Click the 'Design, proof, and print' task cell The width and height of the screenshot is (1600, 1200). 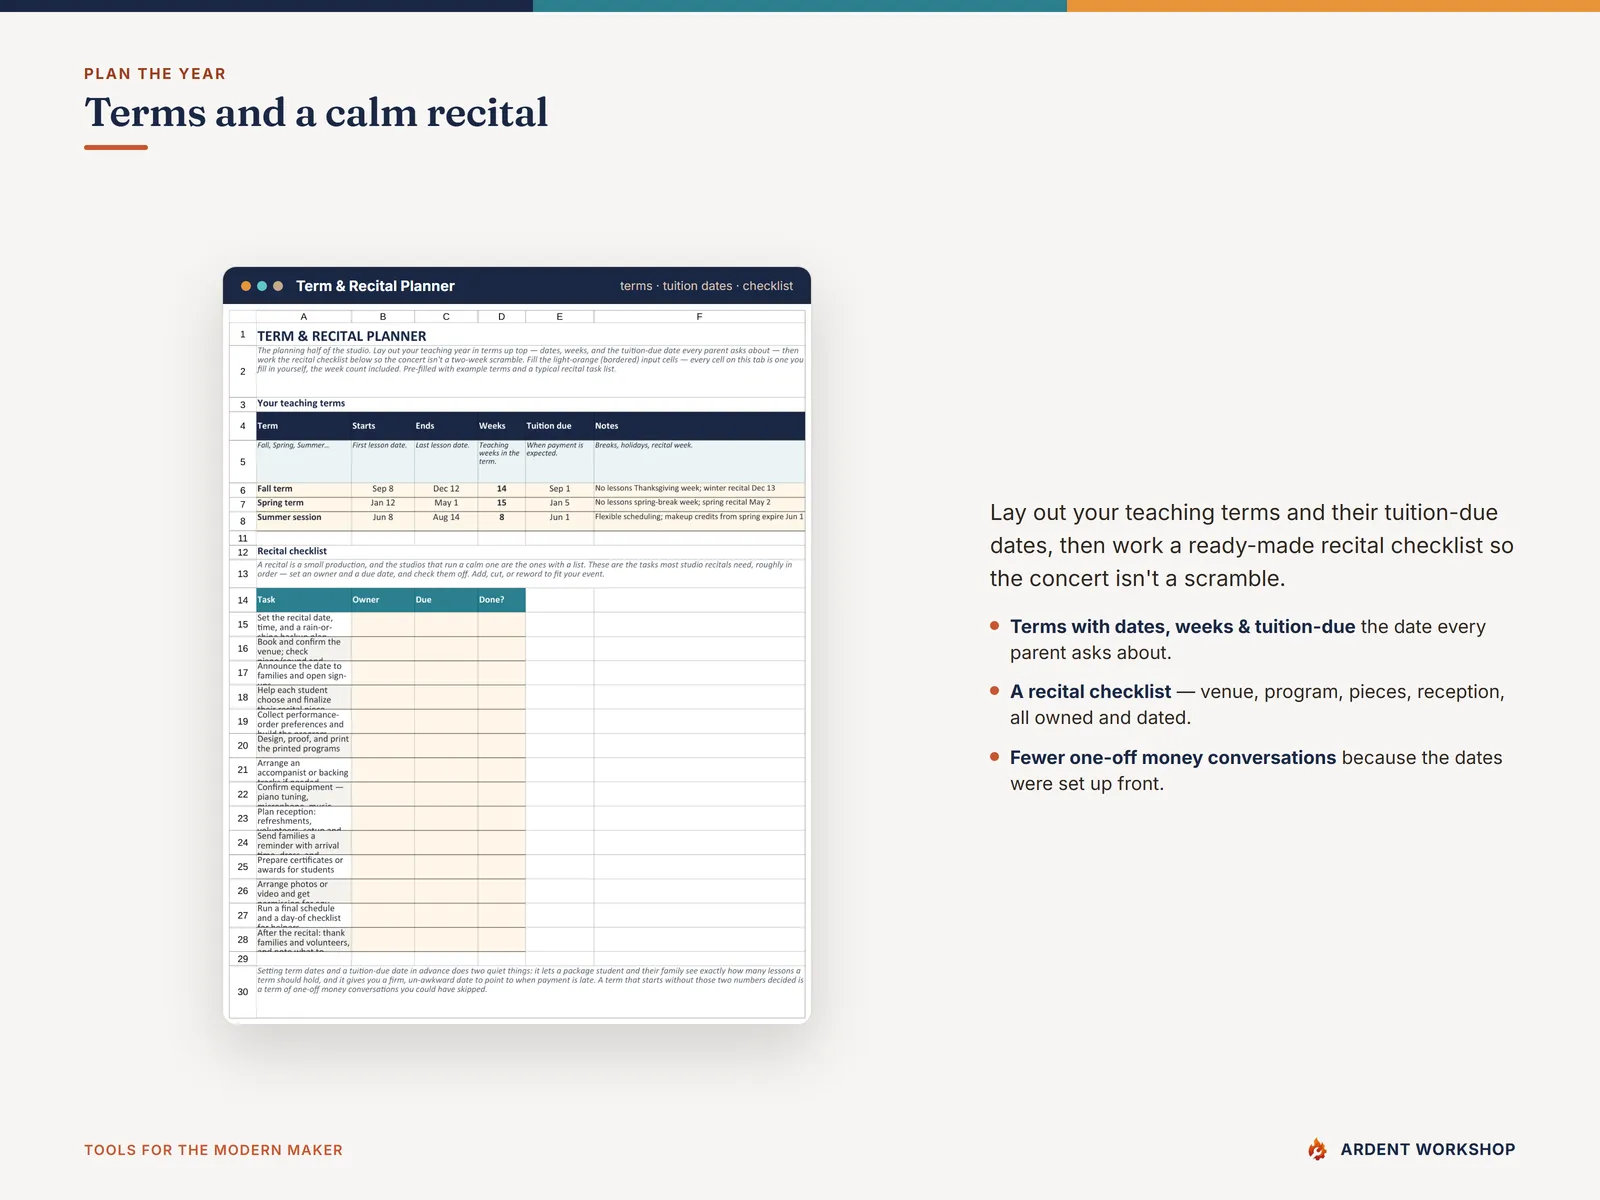coord(304,745)
